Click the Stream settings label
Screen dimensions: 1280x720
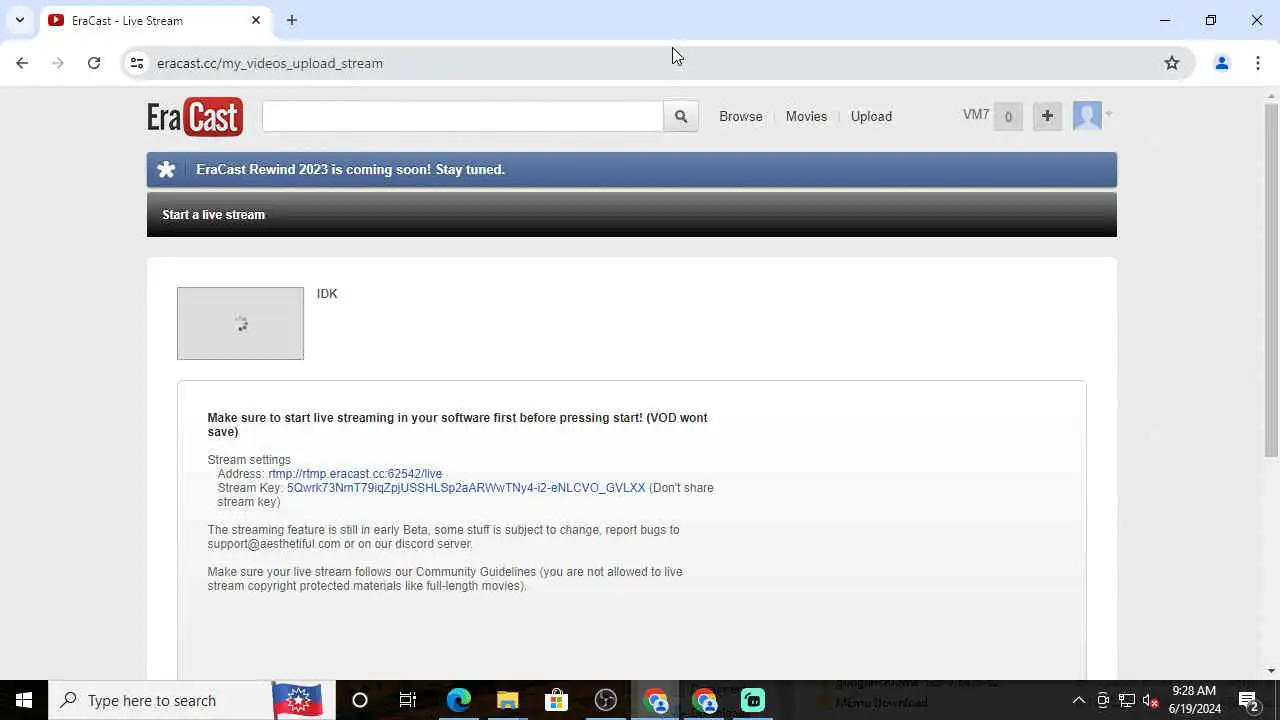tap(249, 459)
